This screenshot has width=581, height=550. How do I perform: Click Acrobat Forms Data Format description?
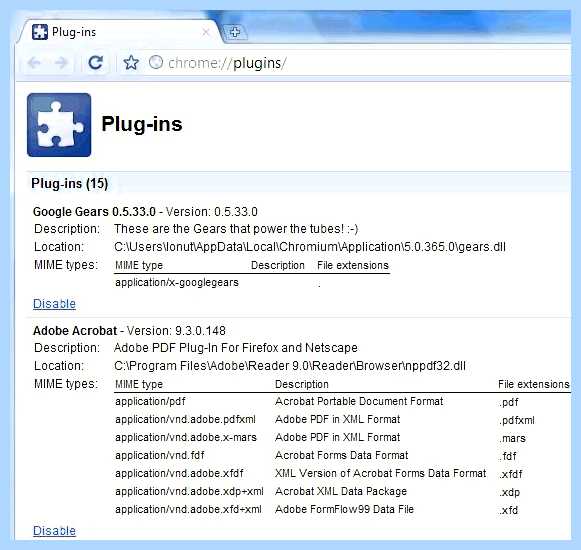pos(341,455)
